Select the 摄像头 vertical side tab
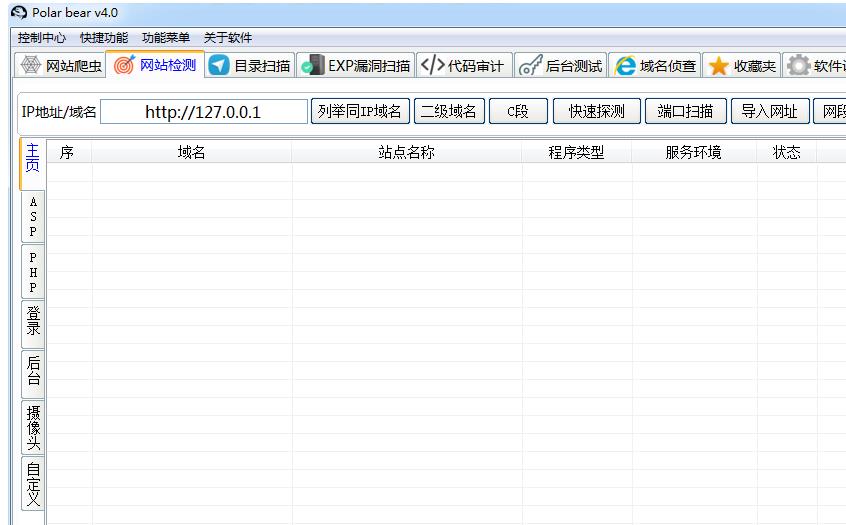This screenshot has height=525, width=846. coord(33,427)
